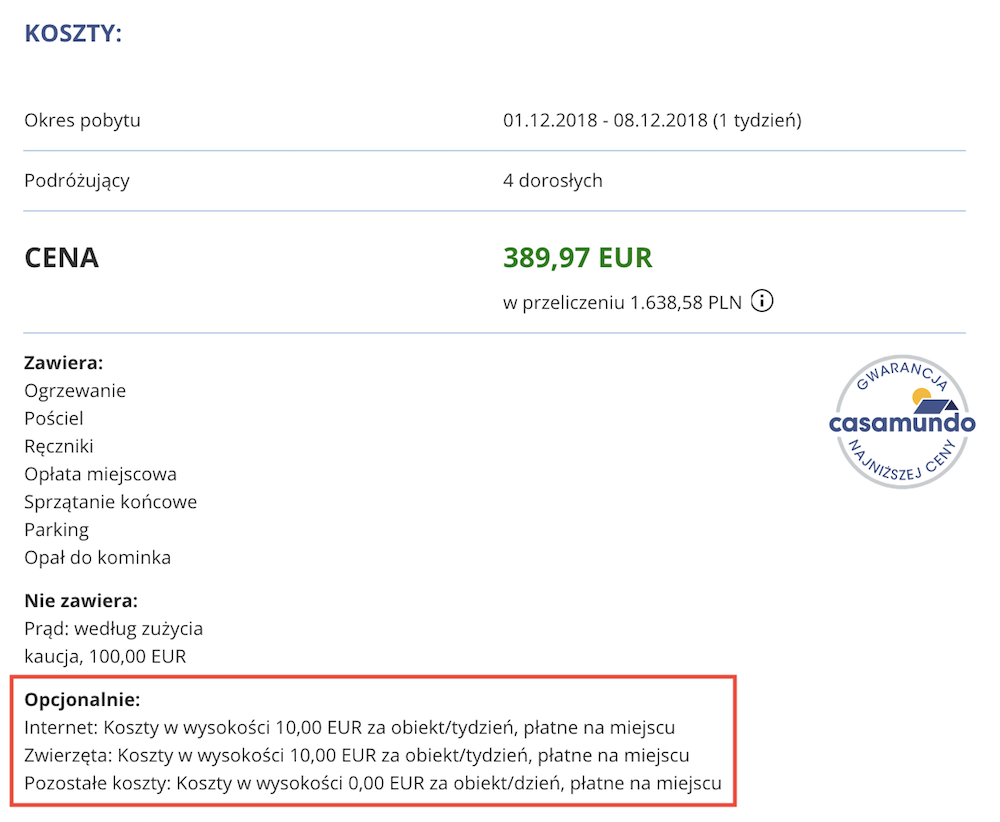The height and width of the screenshot is (822, 1000).
Task: Click the casamundo lowest price guarantee badge
Action: (x=901, y=422)
